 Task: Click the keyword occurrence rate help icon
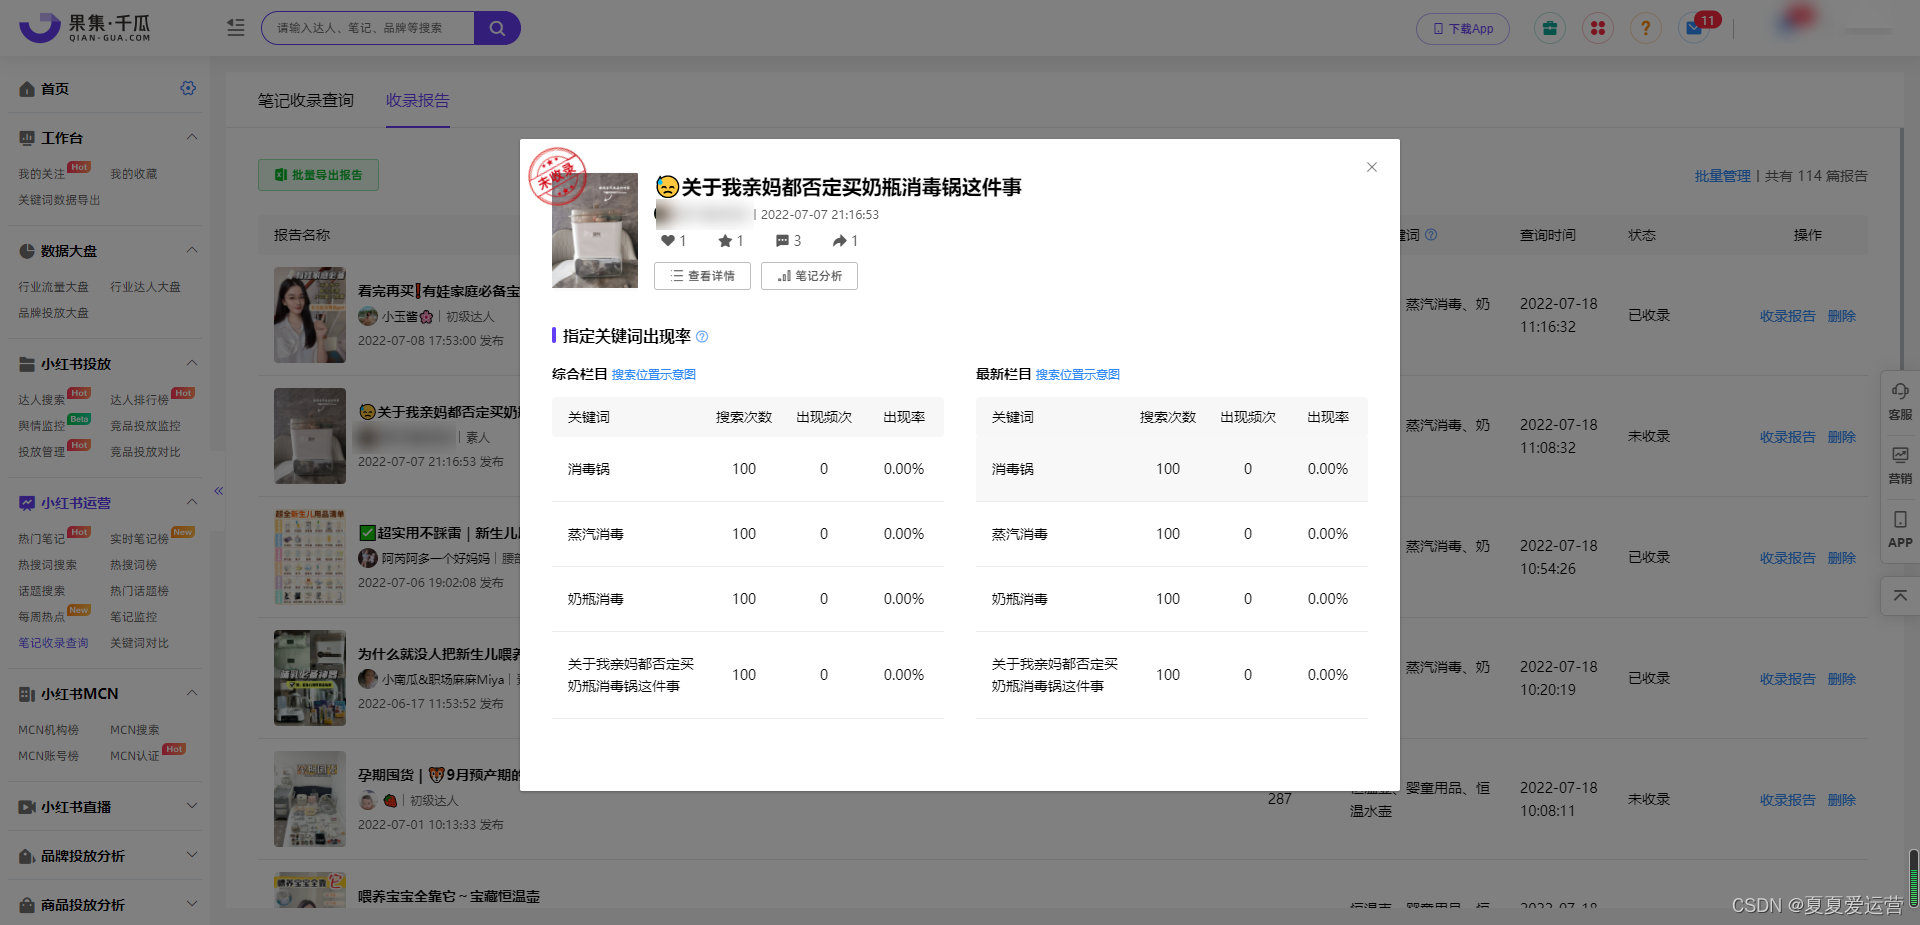pos(702,337)
